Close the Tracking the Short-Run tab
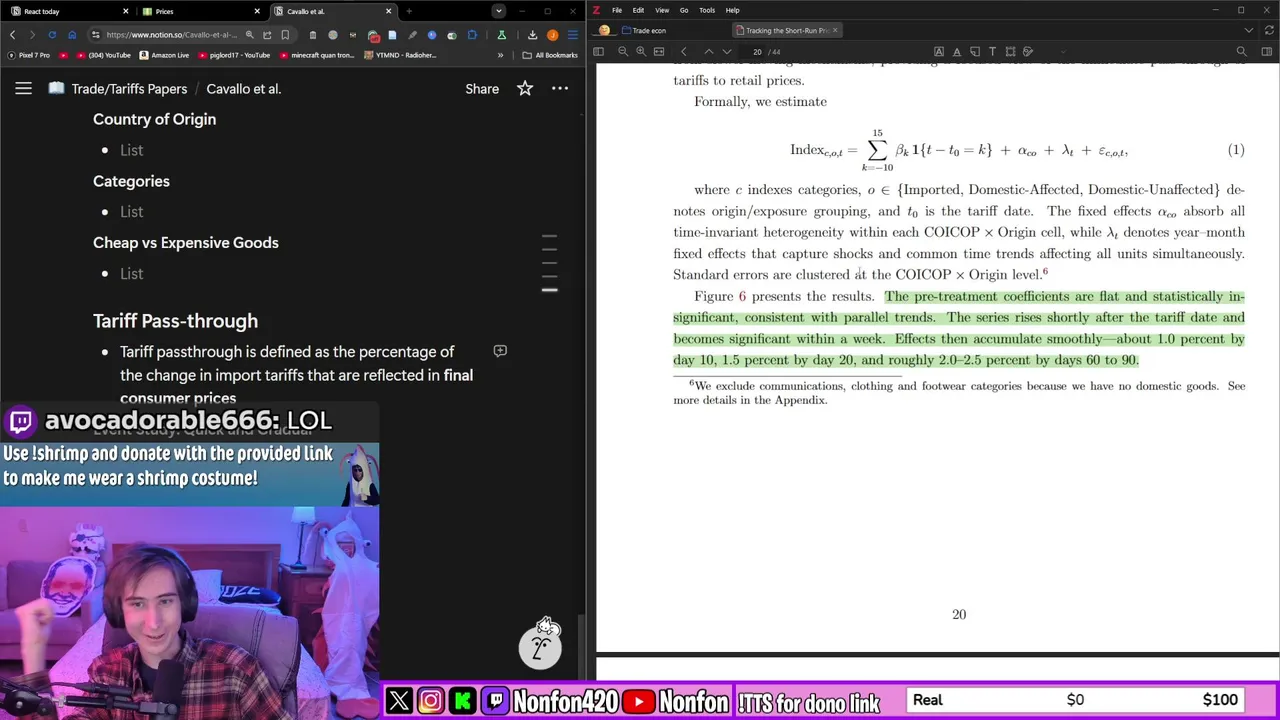Screen dimensions: 1280x720 835,30
